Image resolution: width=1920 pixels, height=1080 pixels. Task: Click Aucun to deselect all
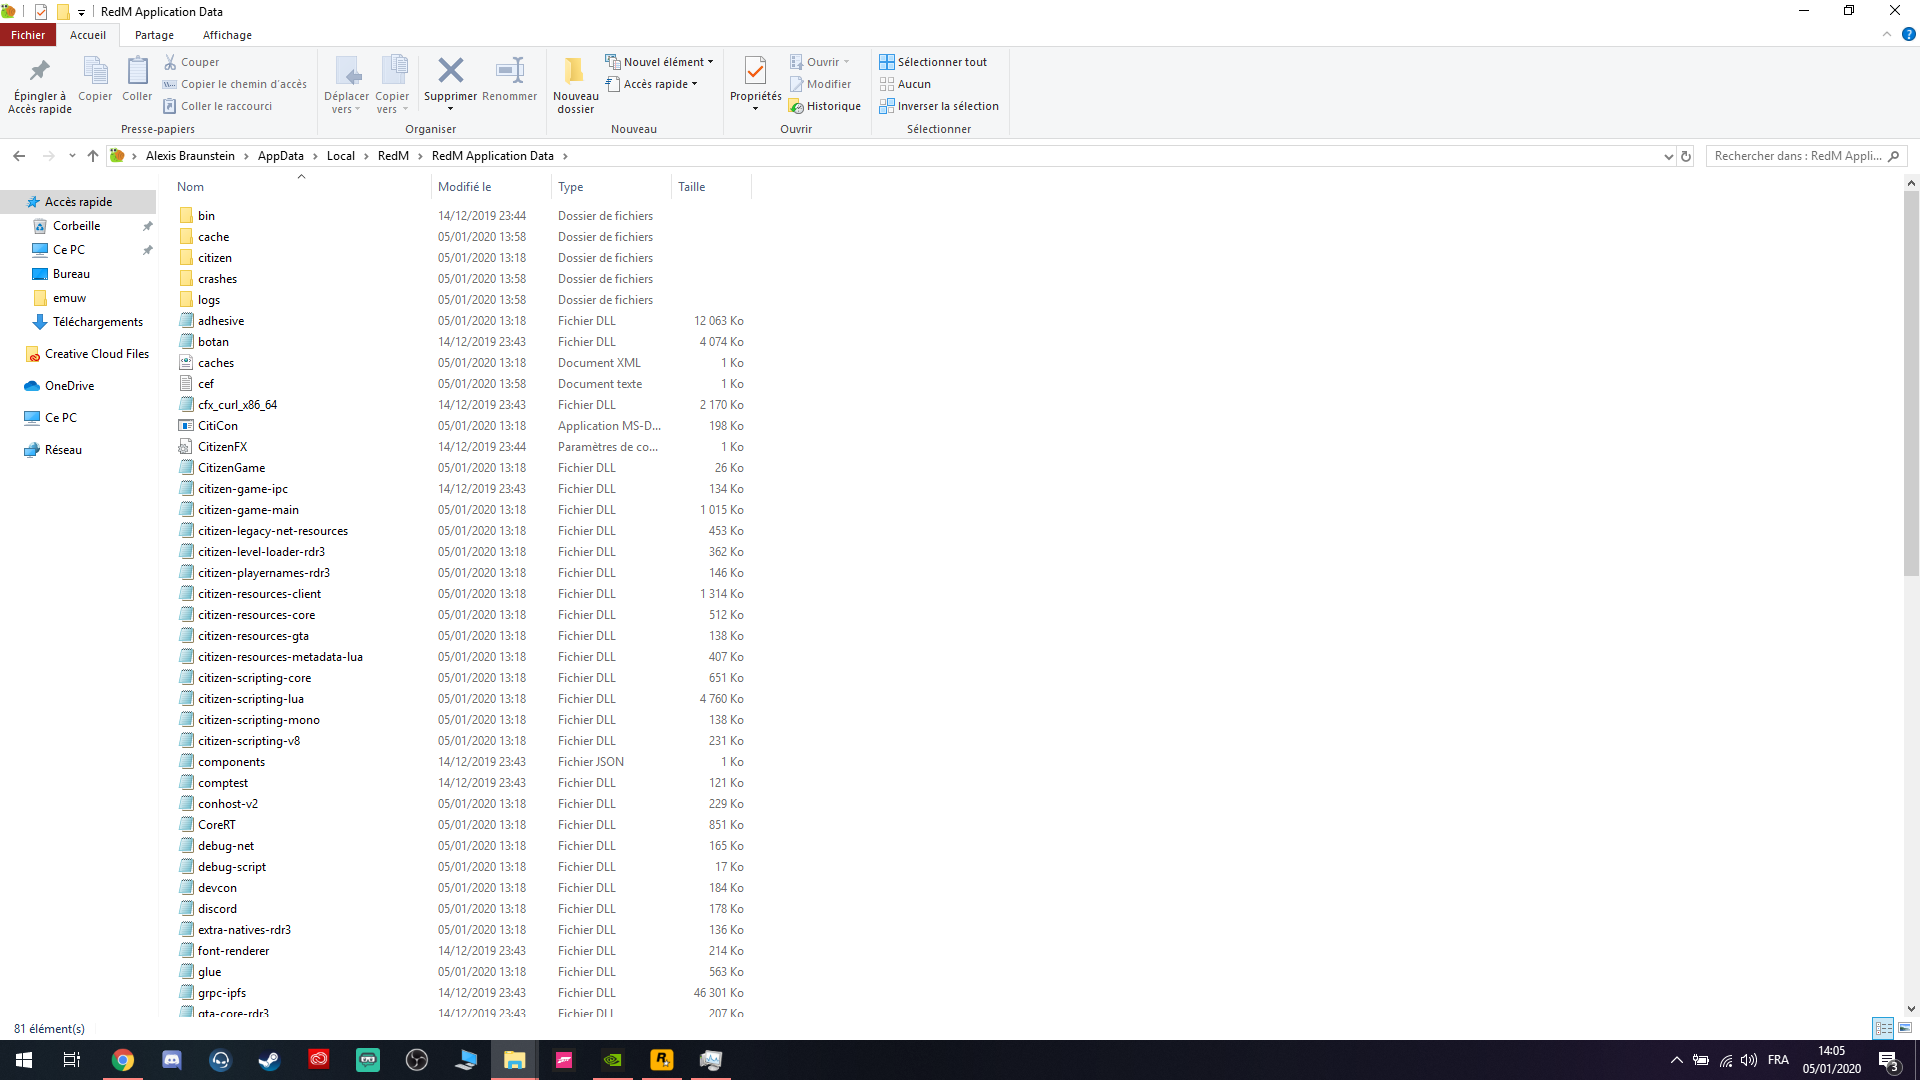click(905, 84)
